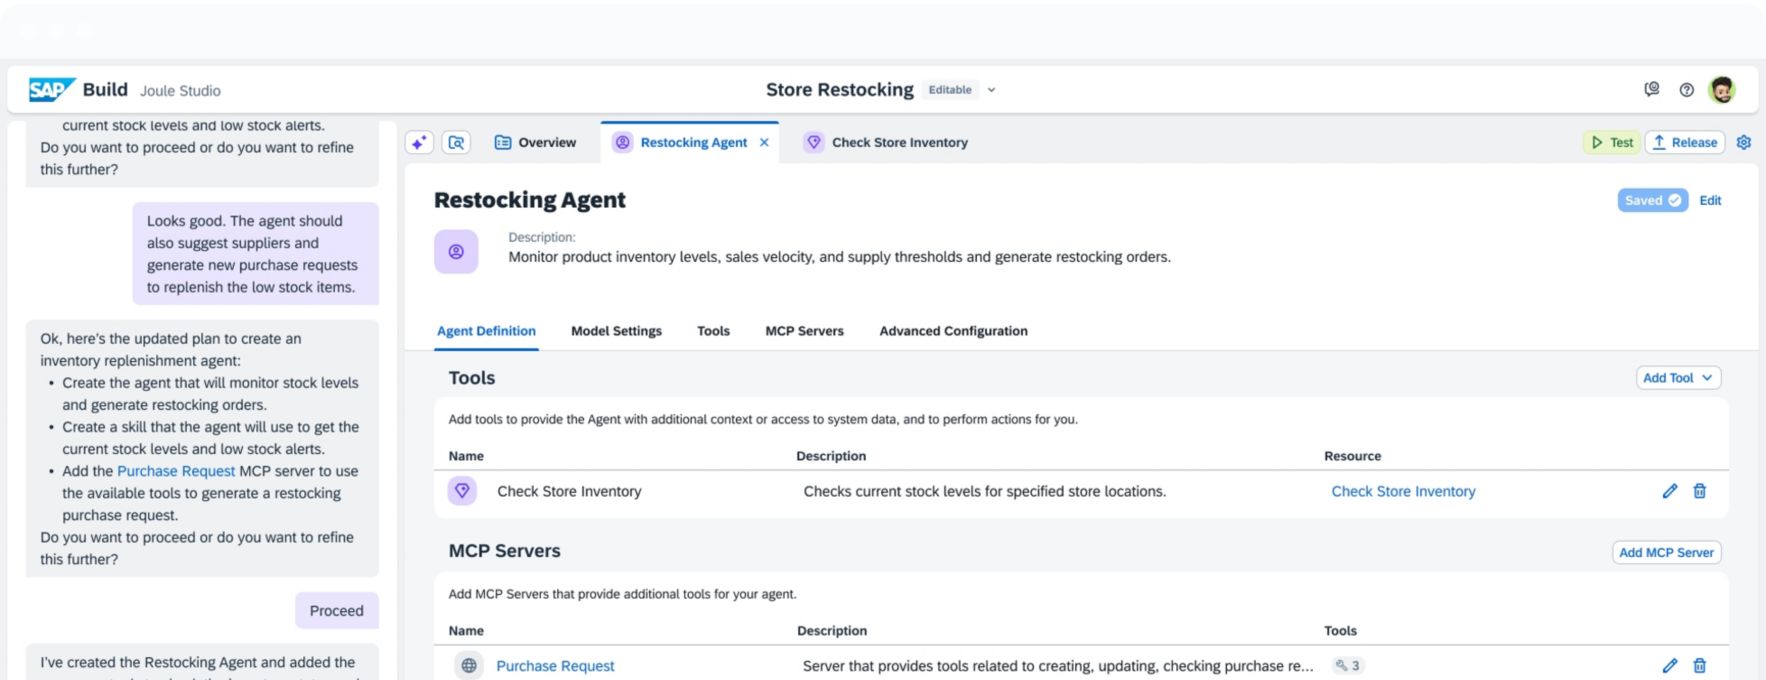Open the help question mark icon

point(1687,90)
